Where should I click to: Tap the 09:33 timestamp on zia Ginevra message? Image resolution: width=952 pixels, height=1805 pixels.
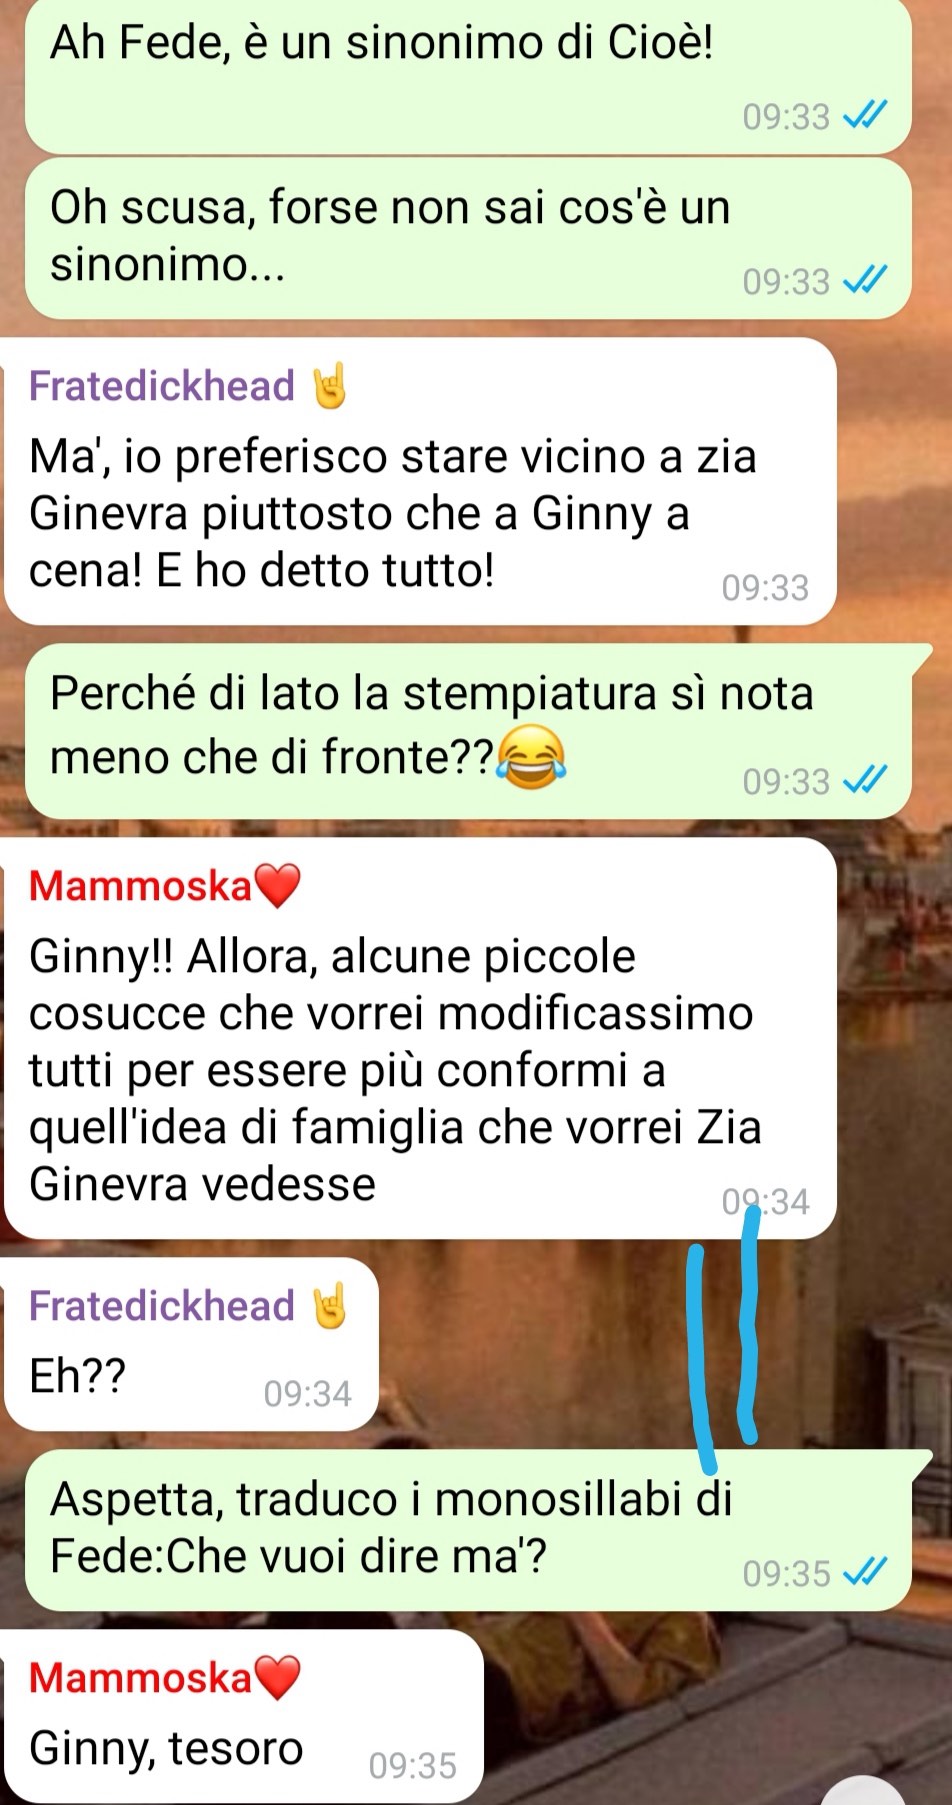(x=765, y=588)
